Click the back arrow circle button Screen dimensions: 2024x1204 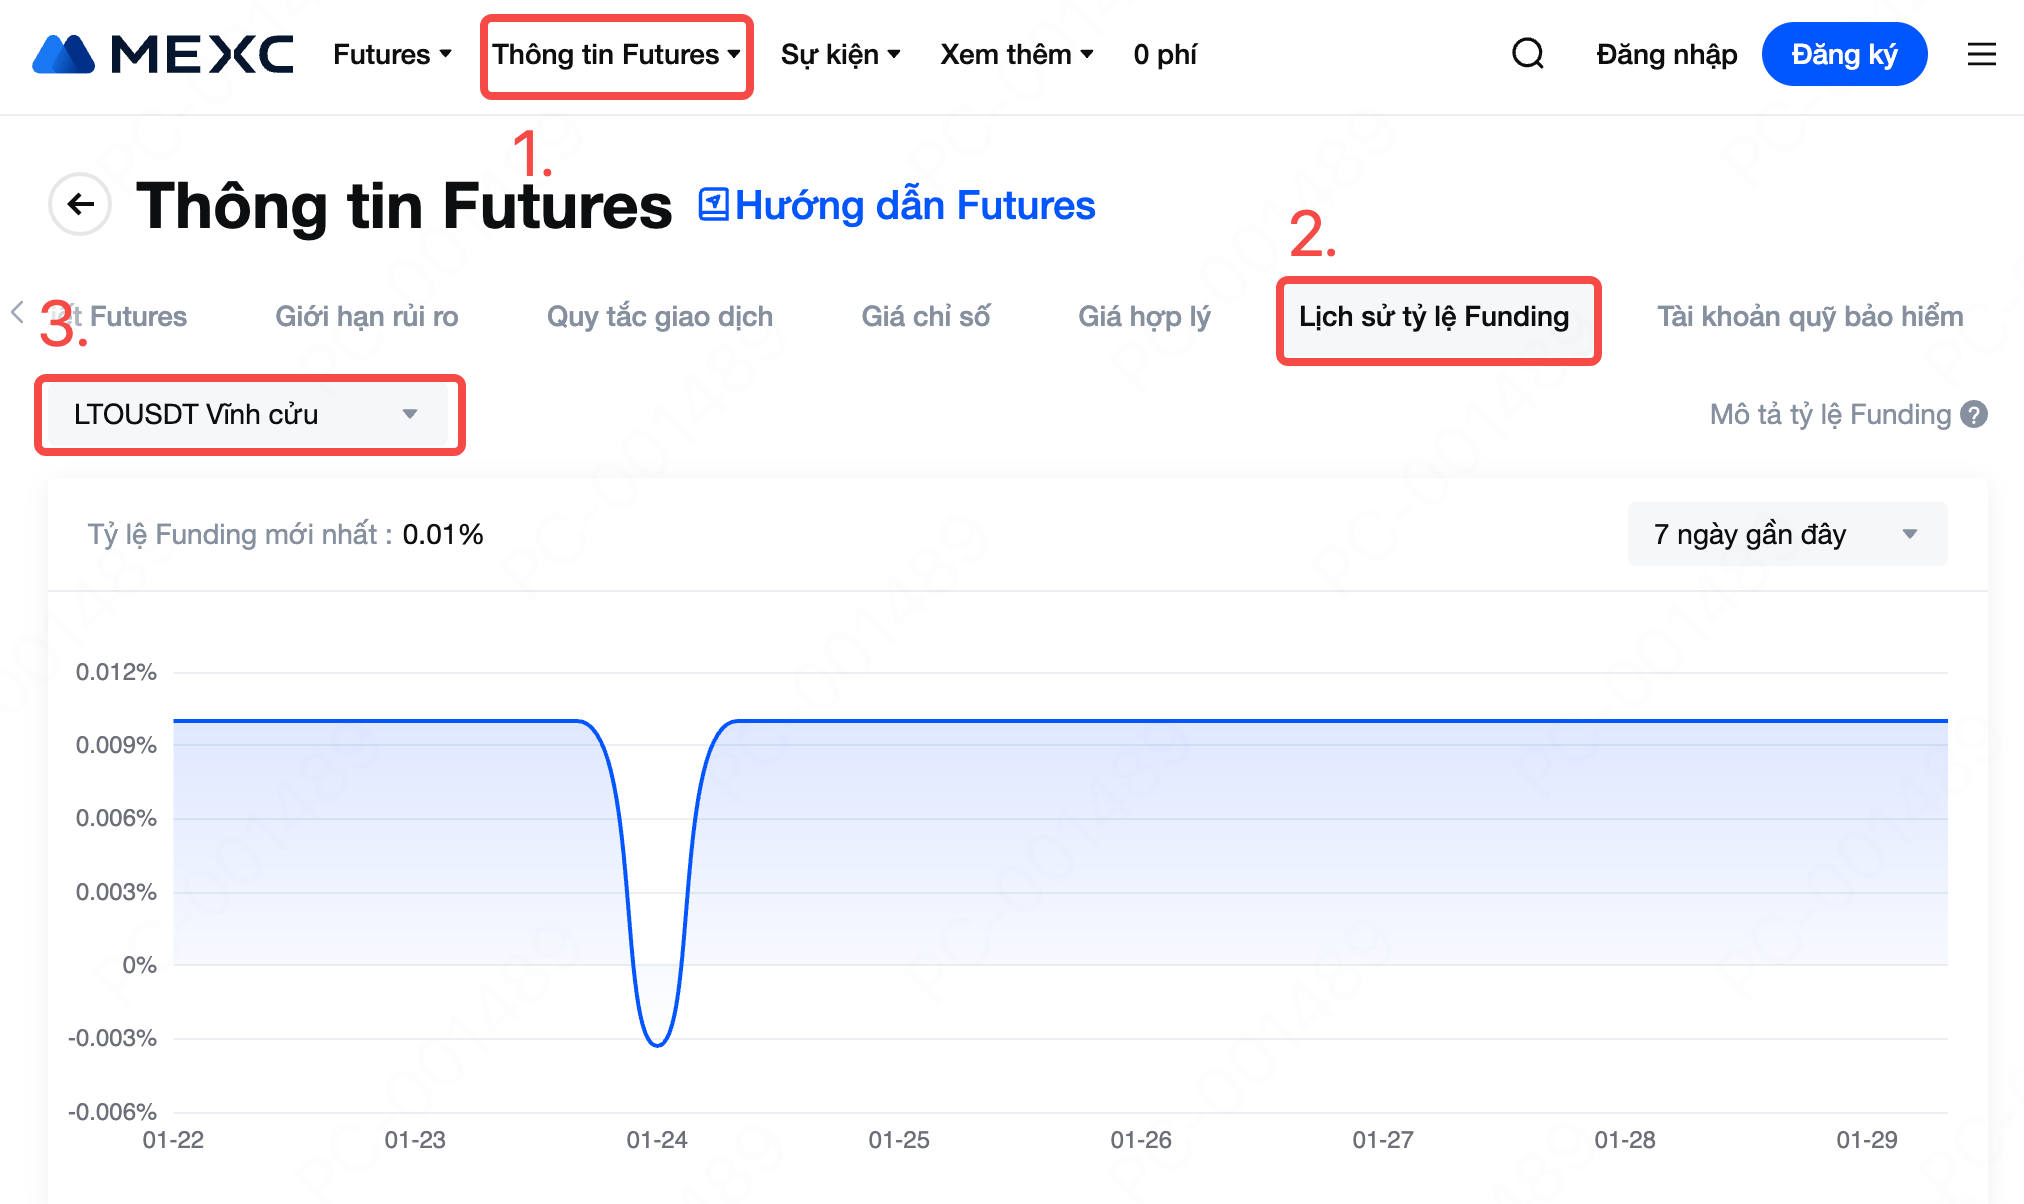click(80, 205)
